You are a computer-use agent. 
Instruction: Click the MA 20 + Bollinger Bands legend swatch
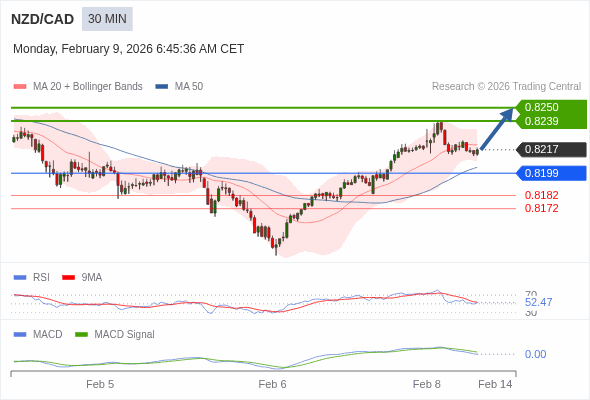pyautogui.click(x=20, y=87)
